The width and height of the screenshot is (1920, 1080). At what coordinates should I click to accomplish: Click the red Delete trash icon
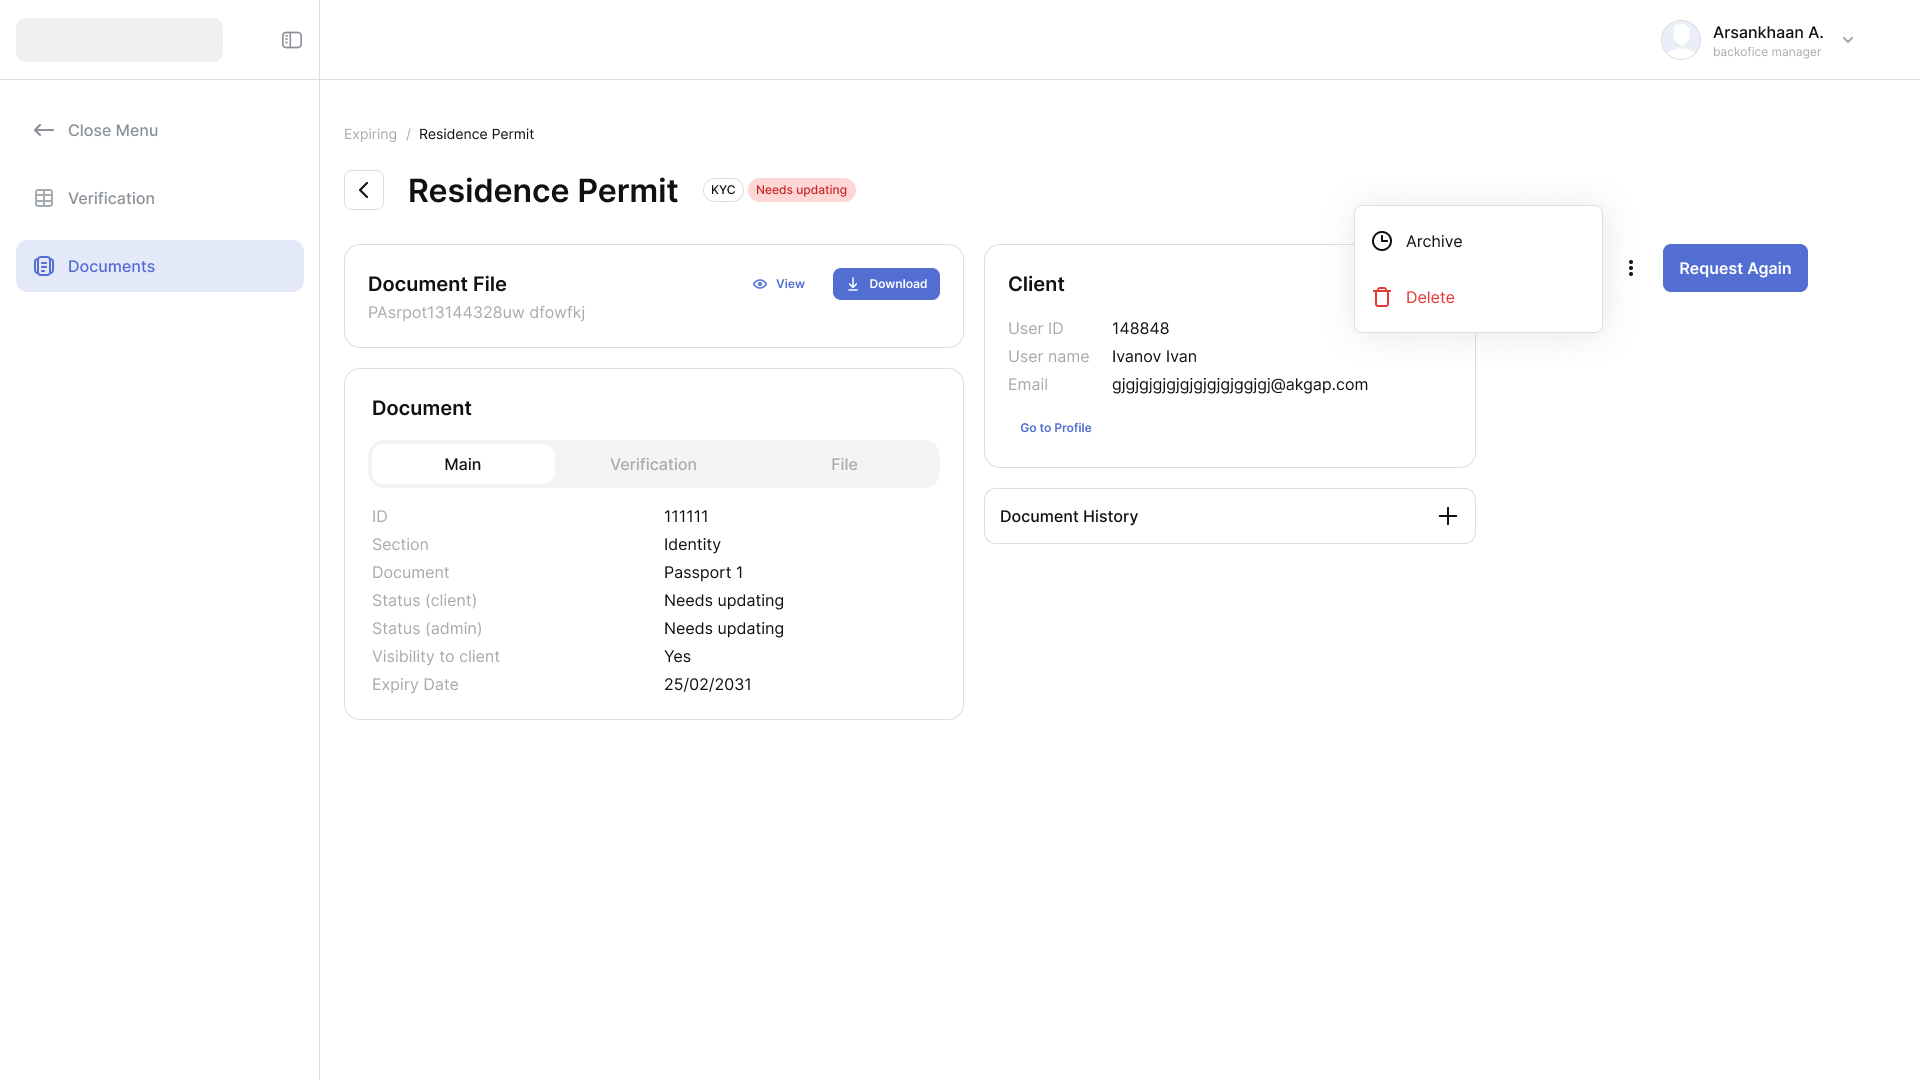[x=1382, y=297]
